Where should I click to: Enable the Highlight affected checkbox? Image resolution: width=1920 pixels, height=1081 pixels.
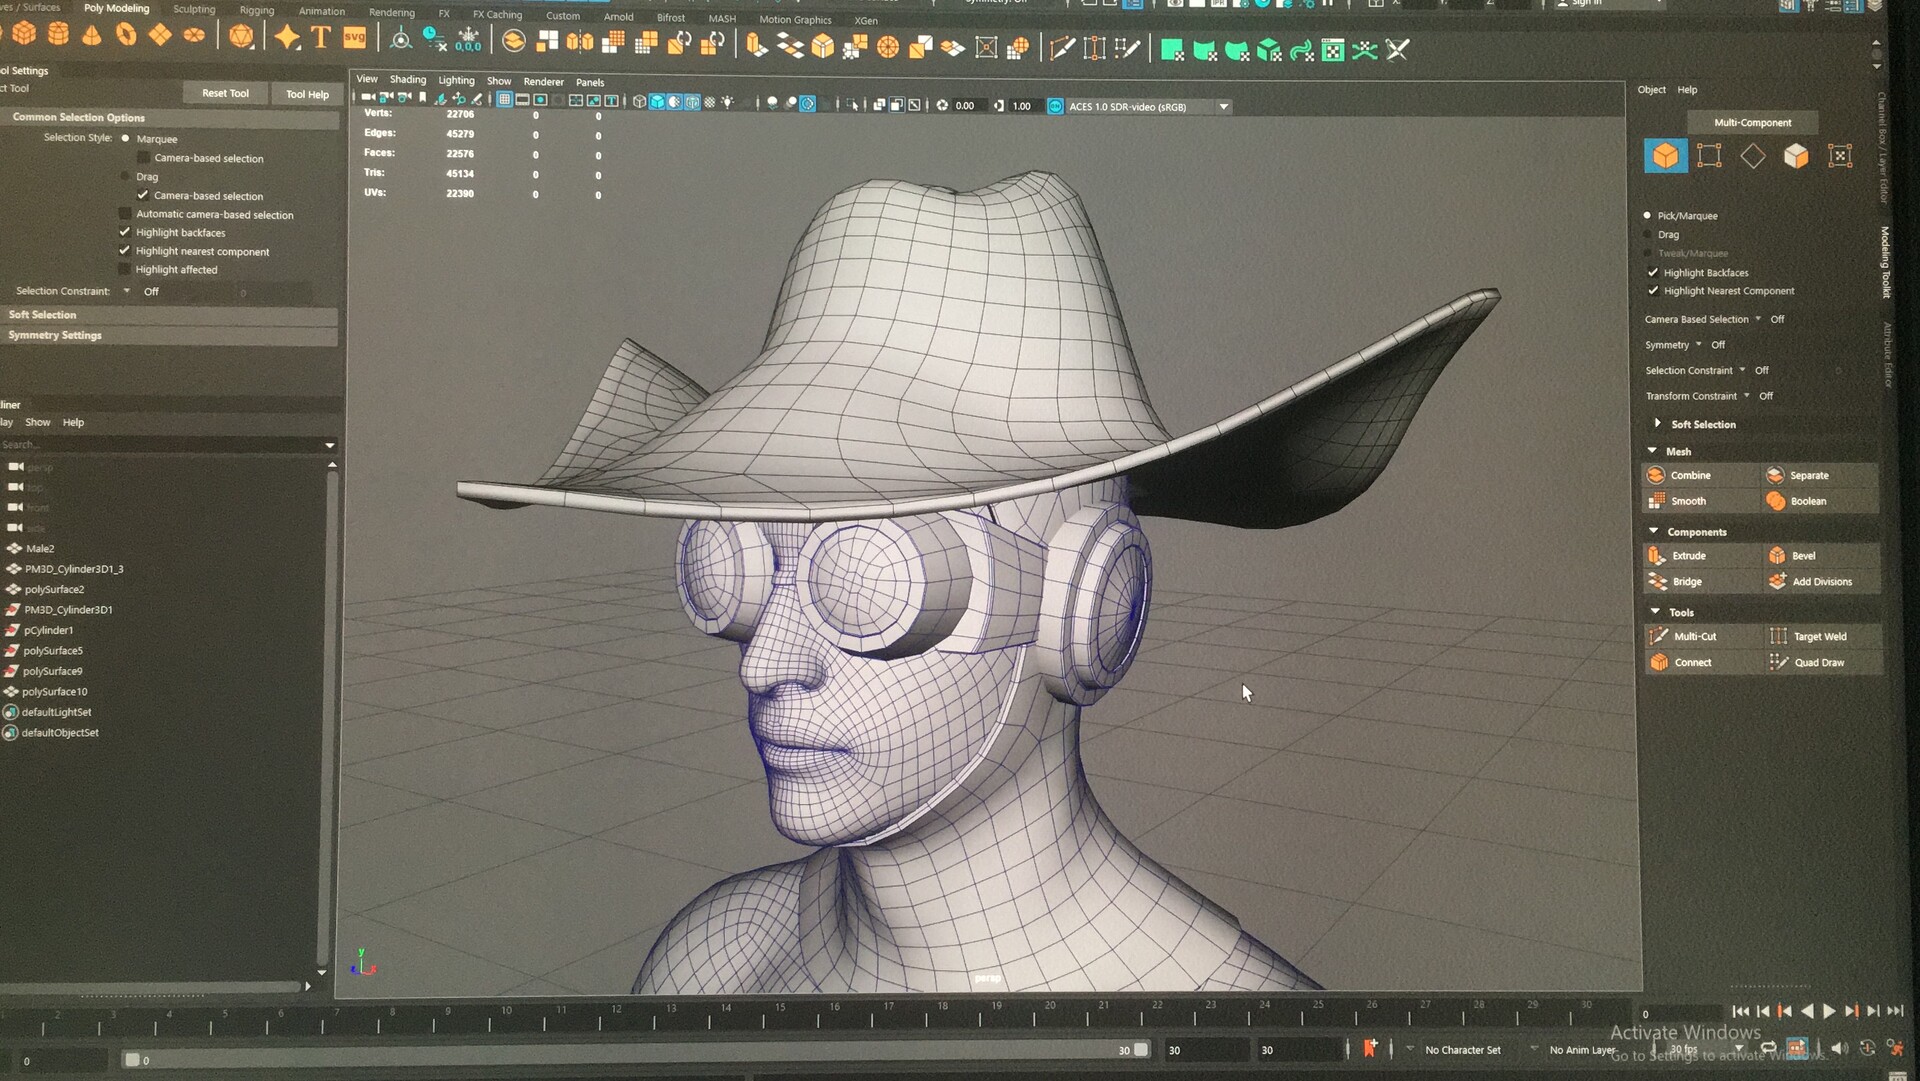(124, 269)
